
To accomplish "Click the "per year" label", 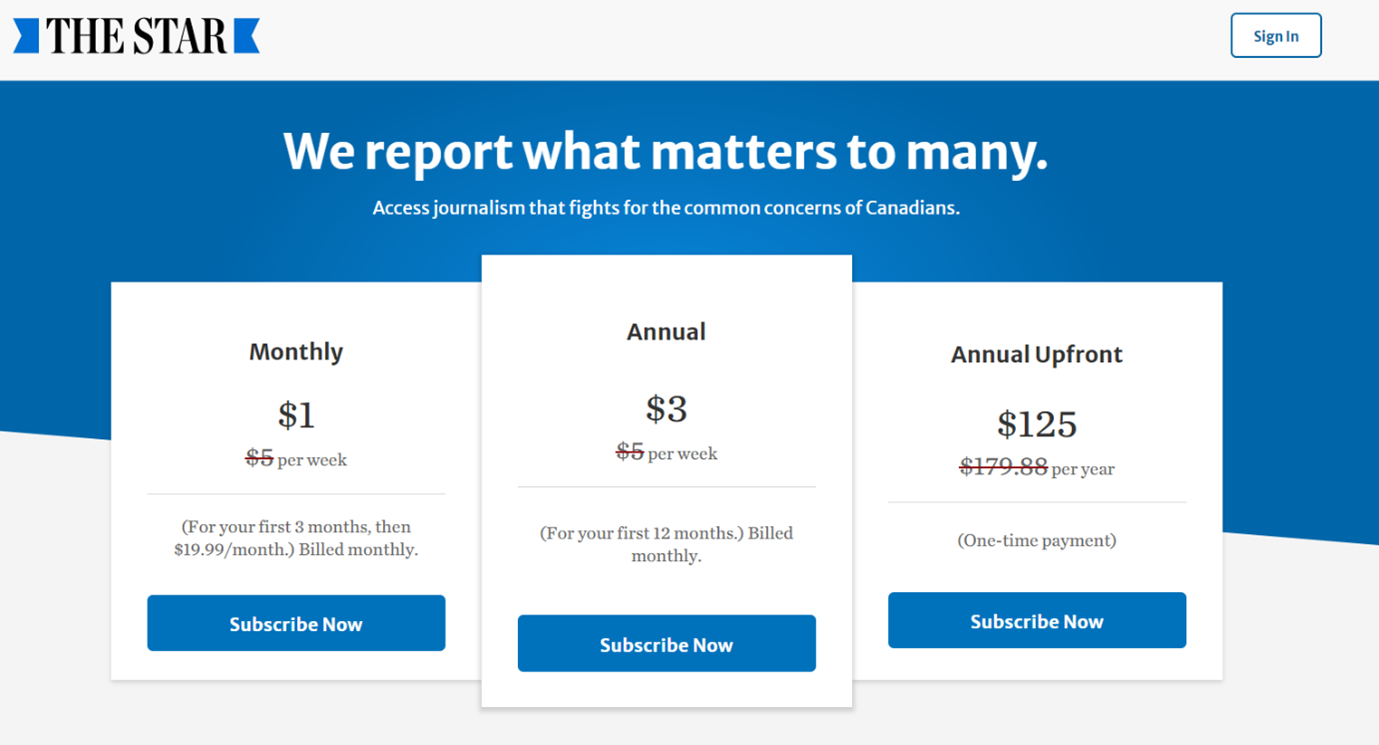I will (x=1083, y=469).
